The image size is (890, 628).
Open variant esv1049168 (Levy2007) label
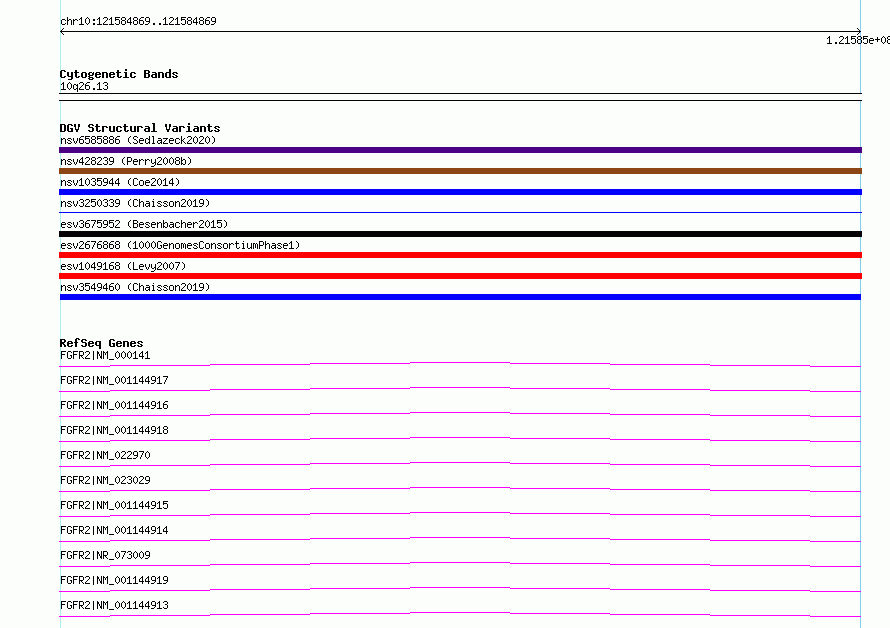tap(123, 266)
